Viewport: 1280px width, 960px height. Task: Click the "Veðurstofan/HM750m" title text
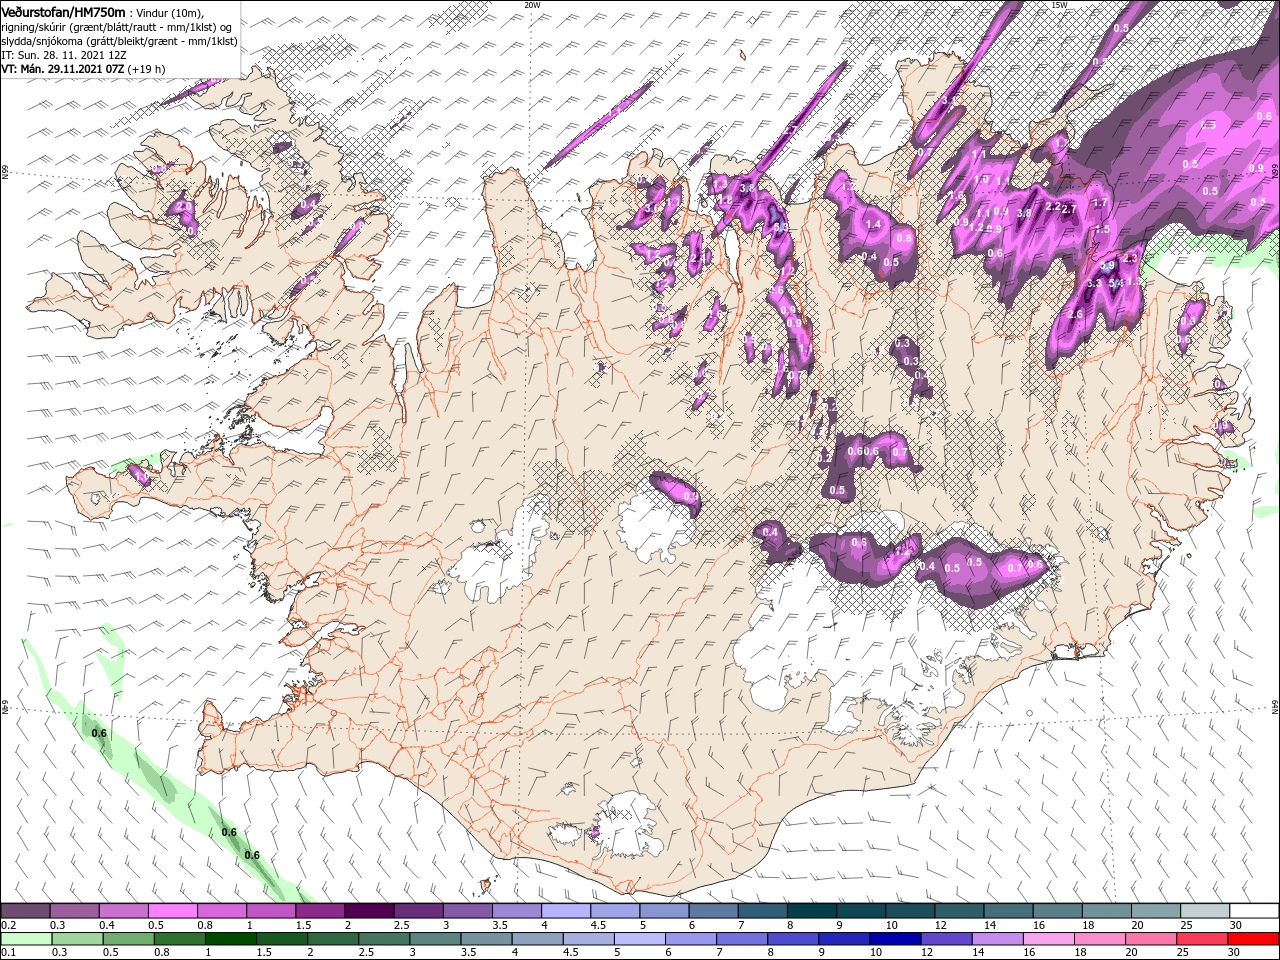click(63, 11)
